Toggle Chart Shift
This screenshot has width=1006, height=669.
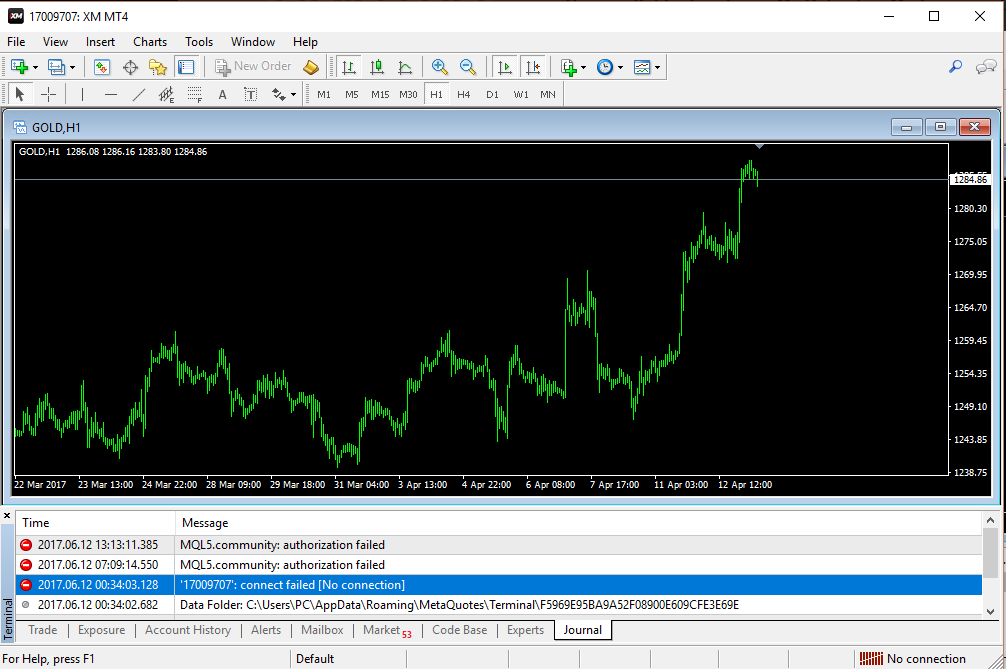[533, 67]
